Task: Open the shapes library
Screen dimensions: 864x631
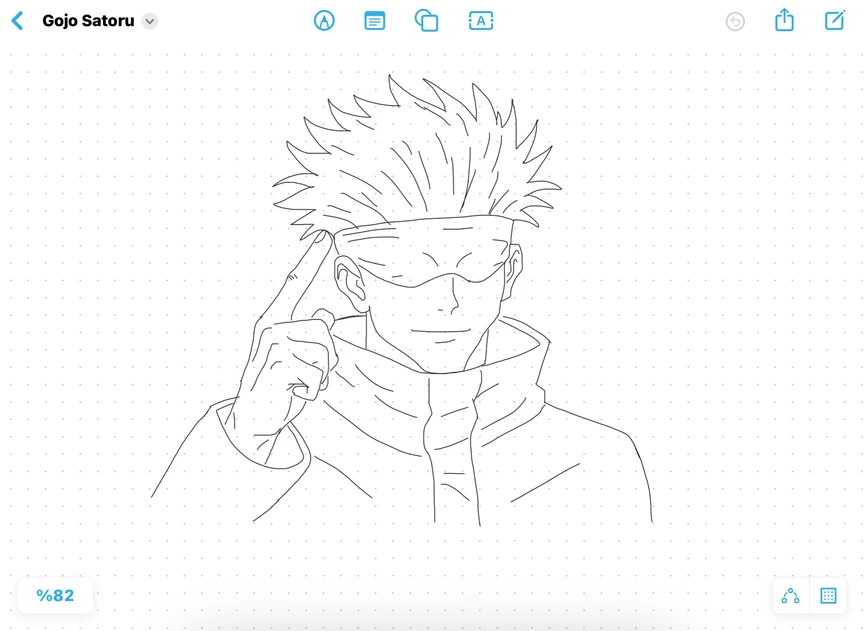Action: [427, 21]
